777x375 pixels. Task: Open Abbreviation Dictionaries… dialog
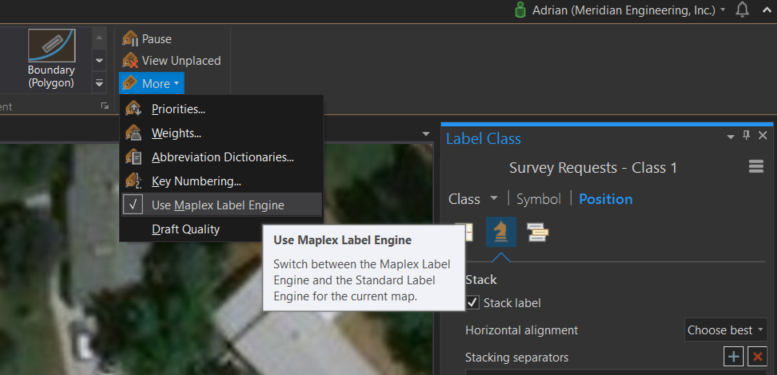pos(221,157)
